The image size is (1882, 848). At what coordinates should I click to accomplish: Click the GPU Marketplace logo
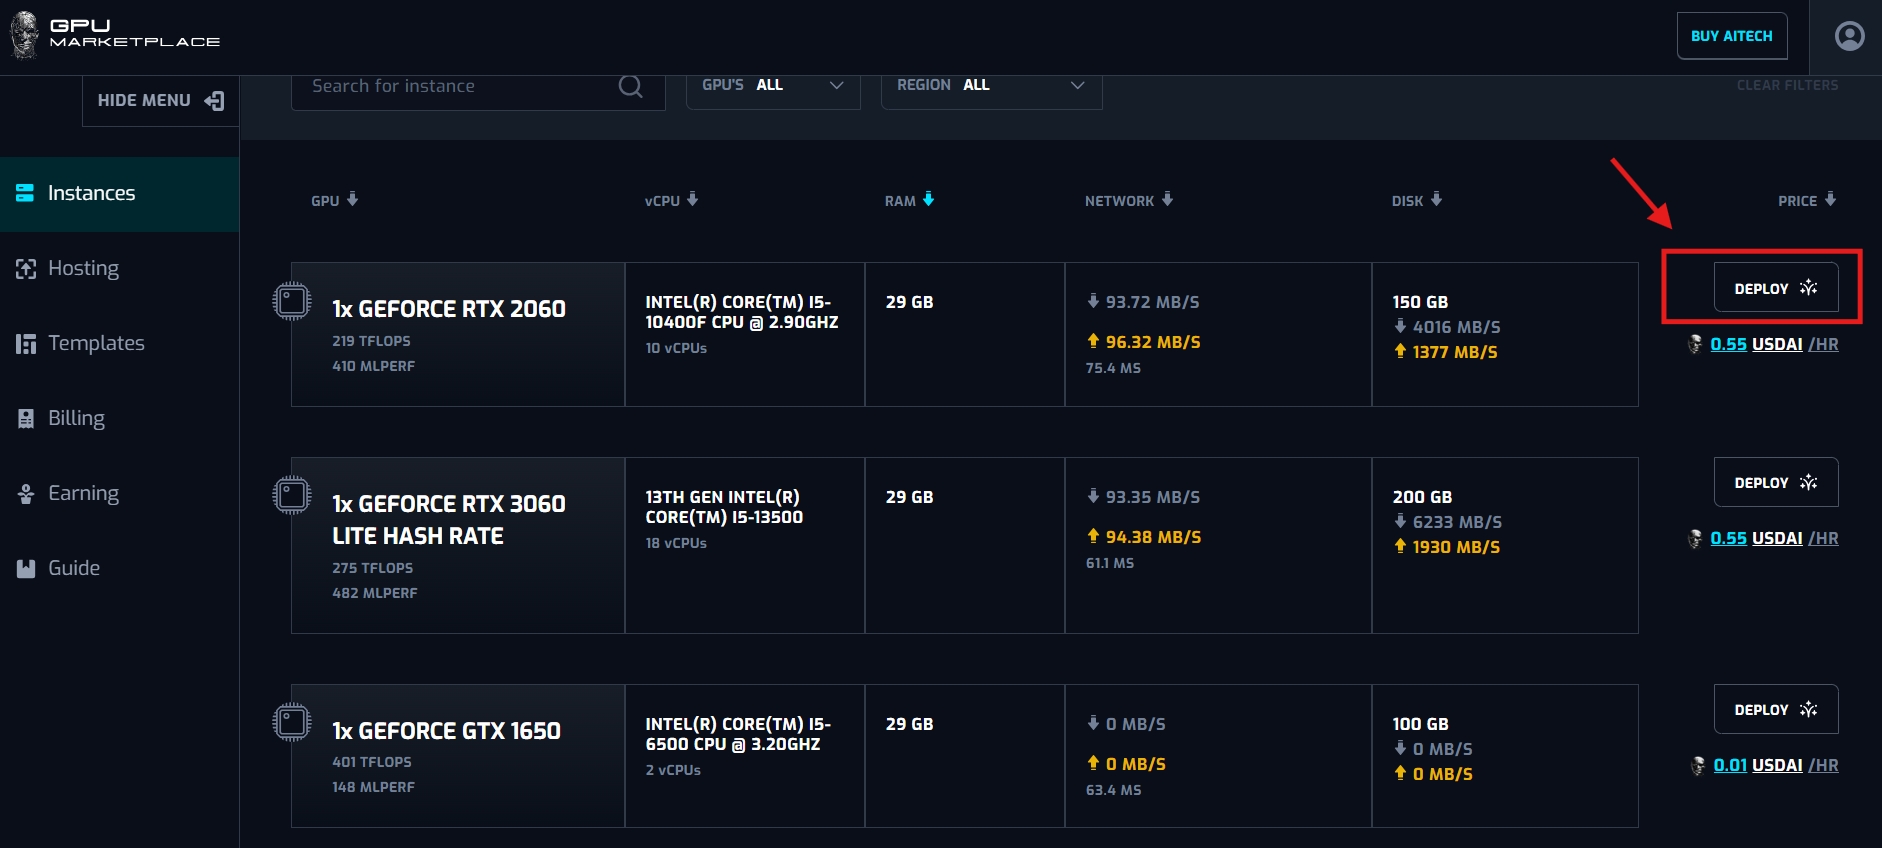click(x=115, y=34)
